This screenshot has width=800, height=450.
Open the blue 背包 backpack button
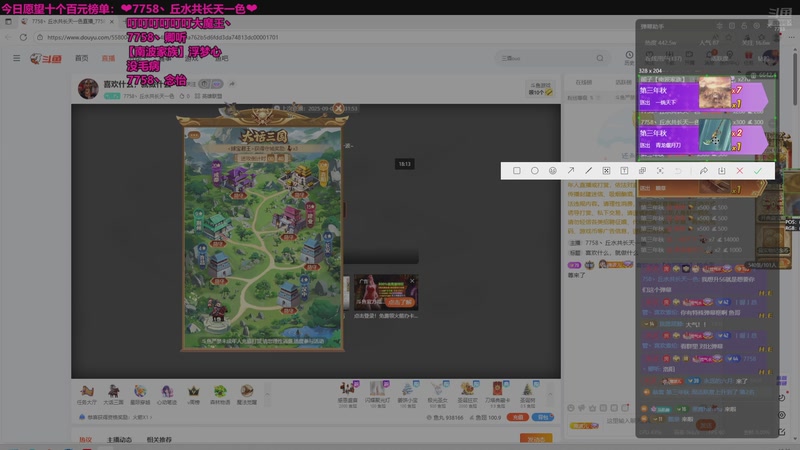point(542,417)
